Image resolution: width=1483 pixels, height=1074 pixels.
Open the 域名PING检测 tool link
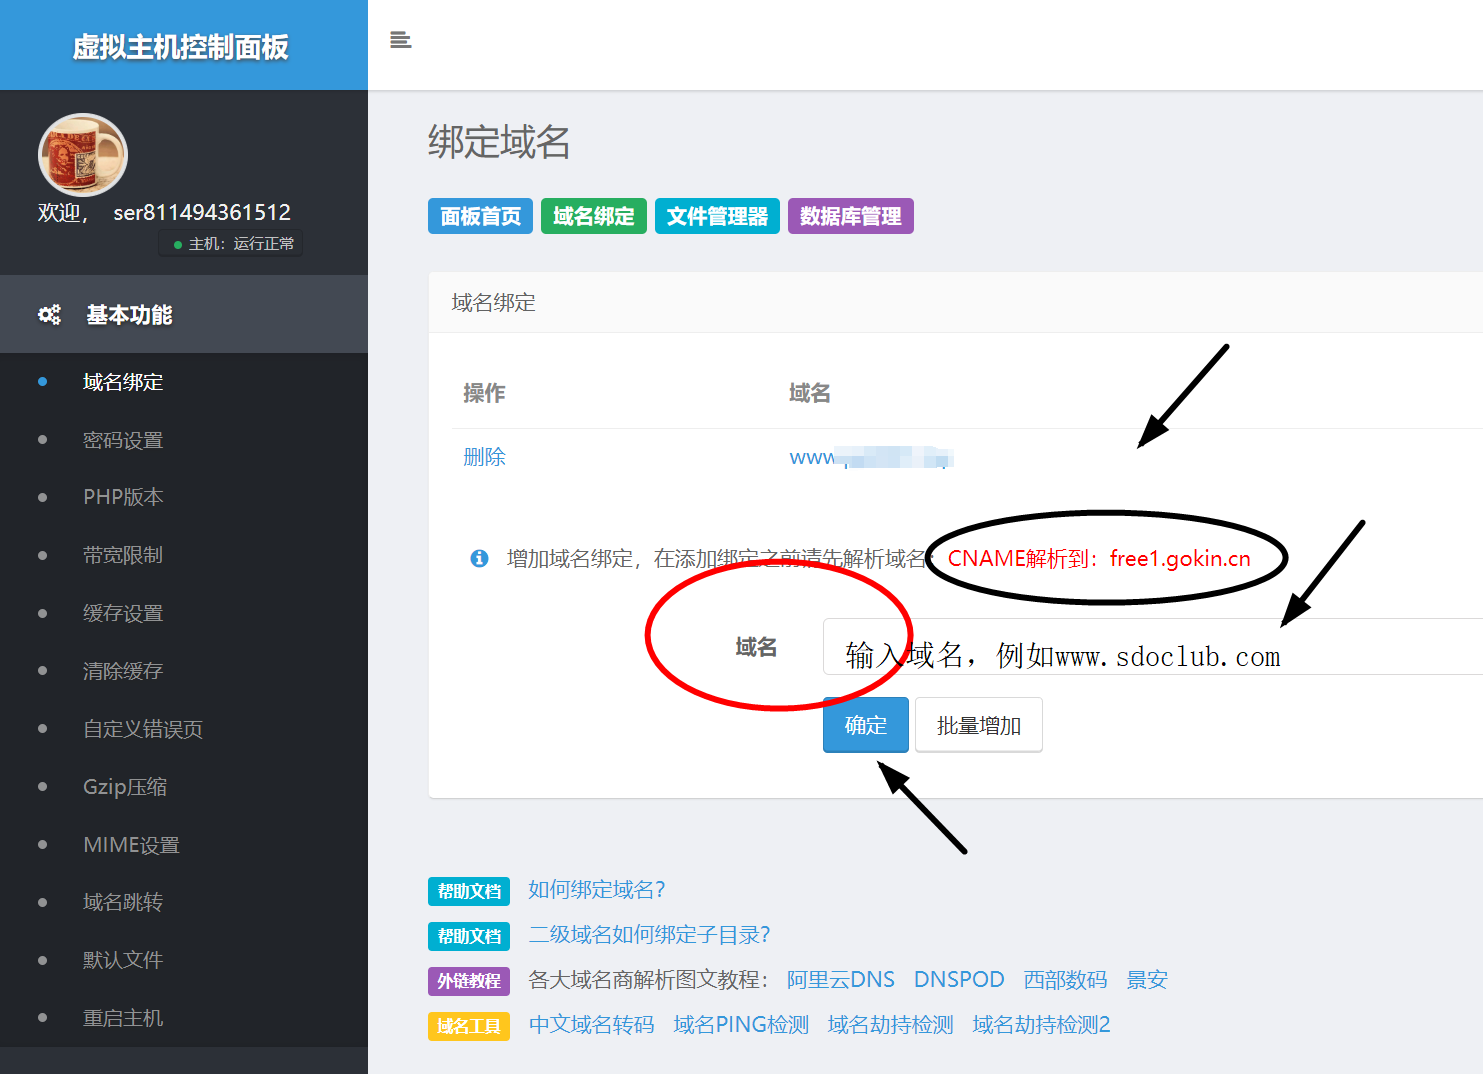pyautogui.click(x=741, y=1025)
